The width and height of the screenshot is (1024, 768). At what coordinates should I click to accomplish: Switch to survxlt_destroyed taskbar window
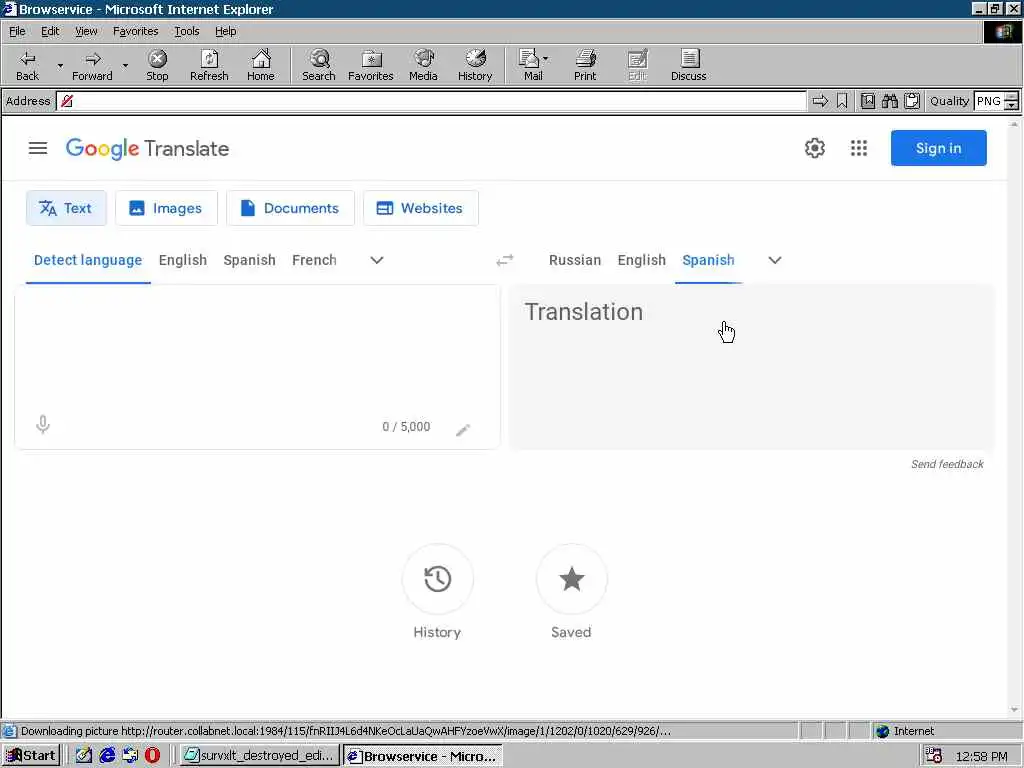[x=260, y=756]
